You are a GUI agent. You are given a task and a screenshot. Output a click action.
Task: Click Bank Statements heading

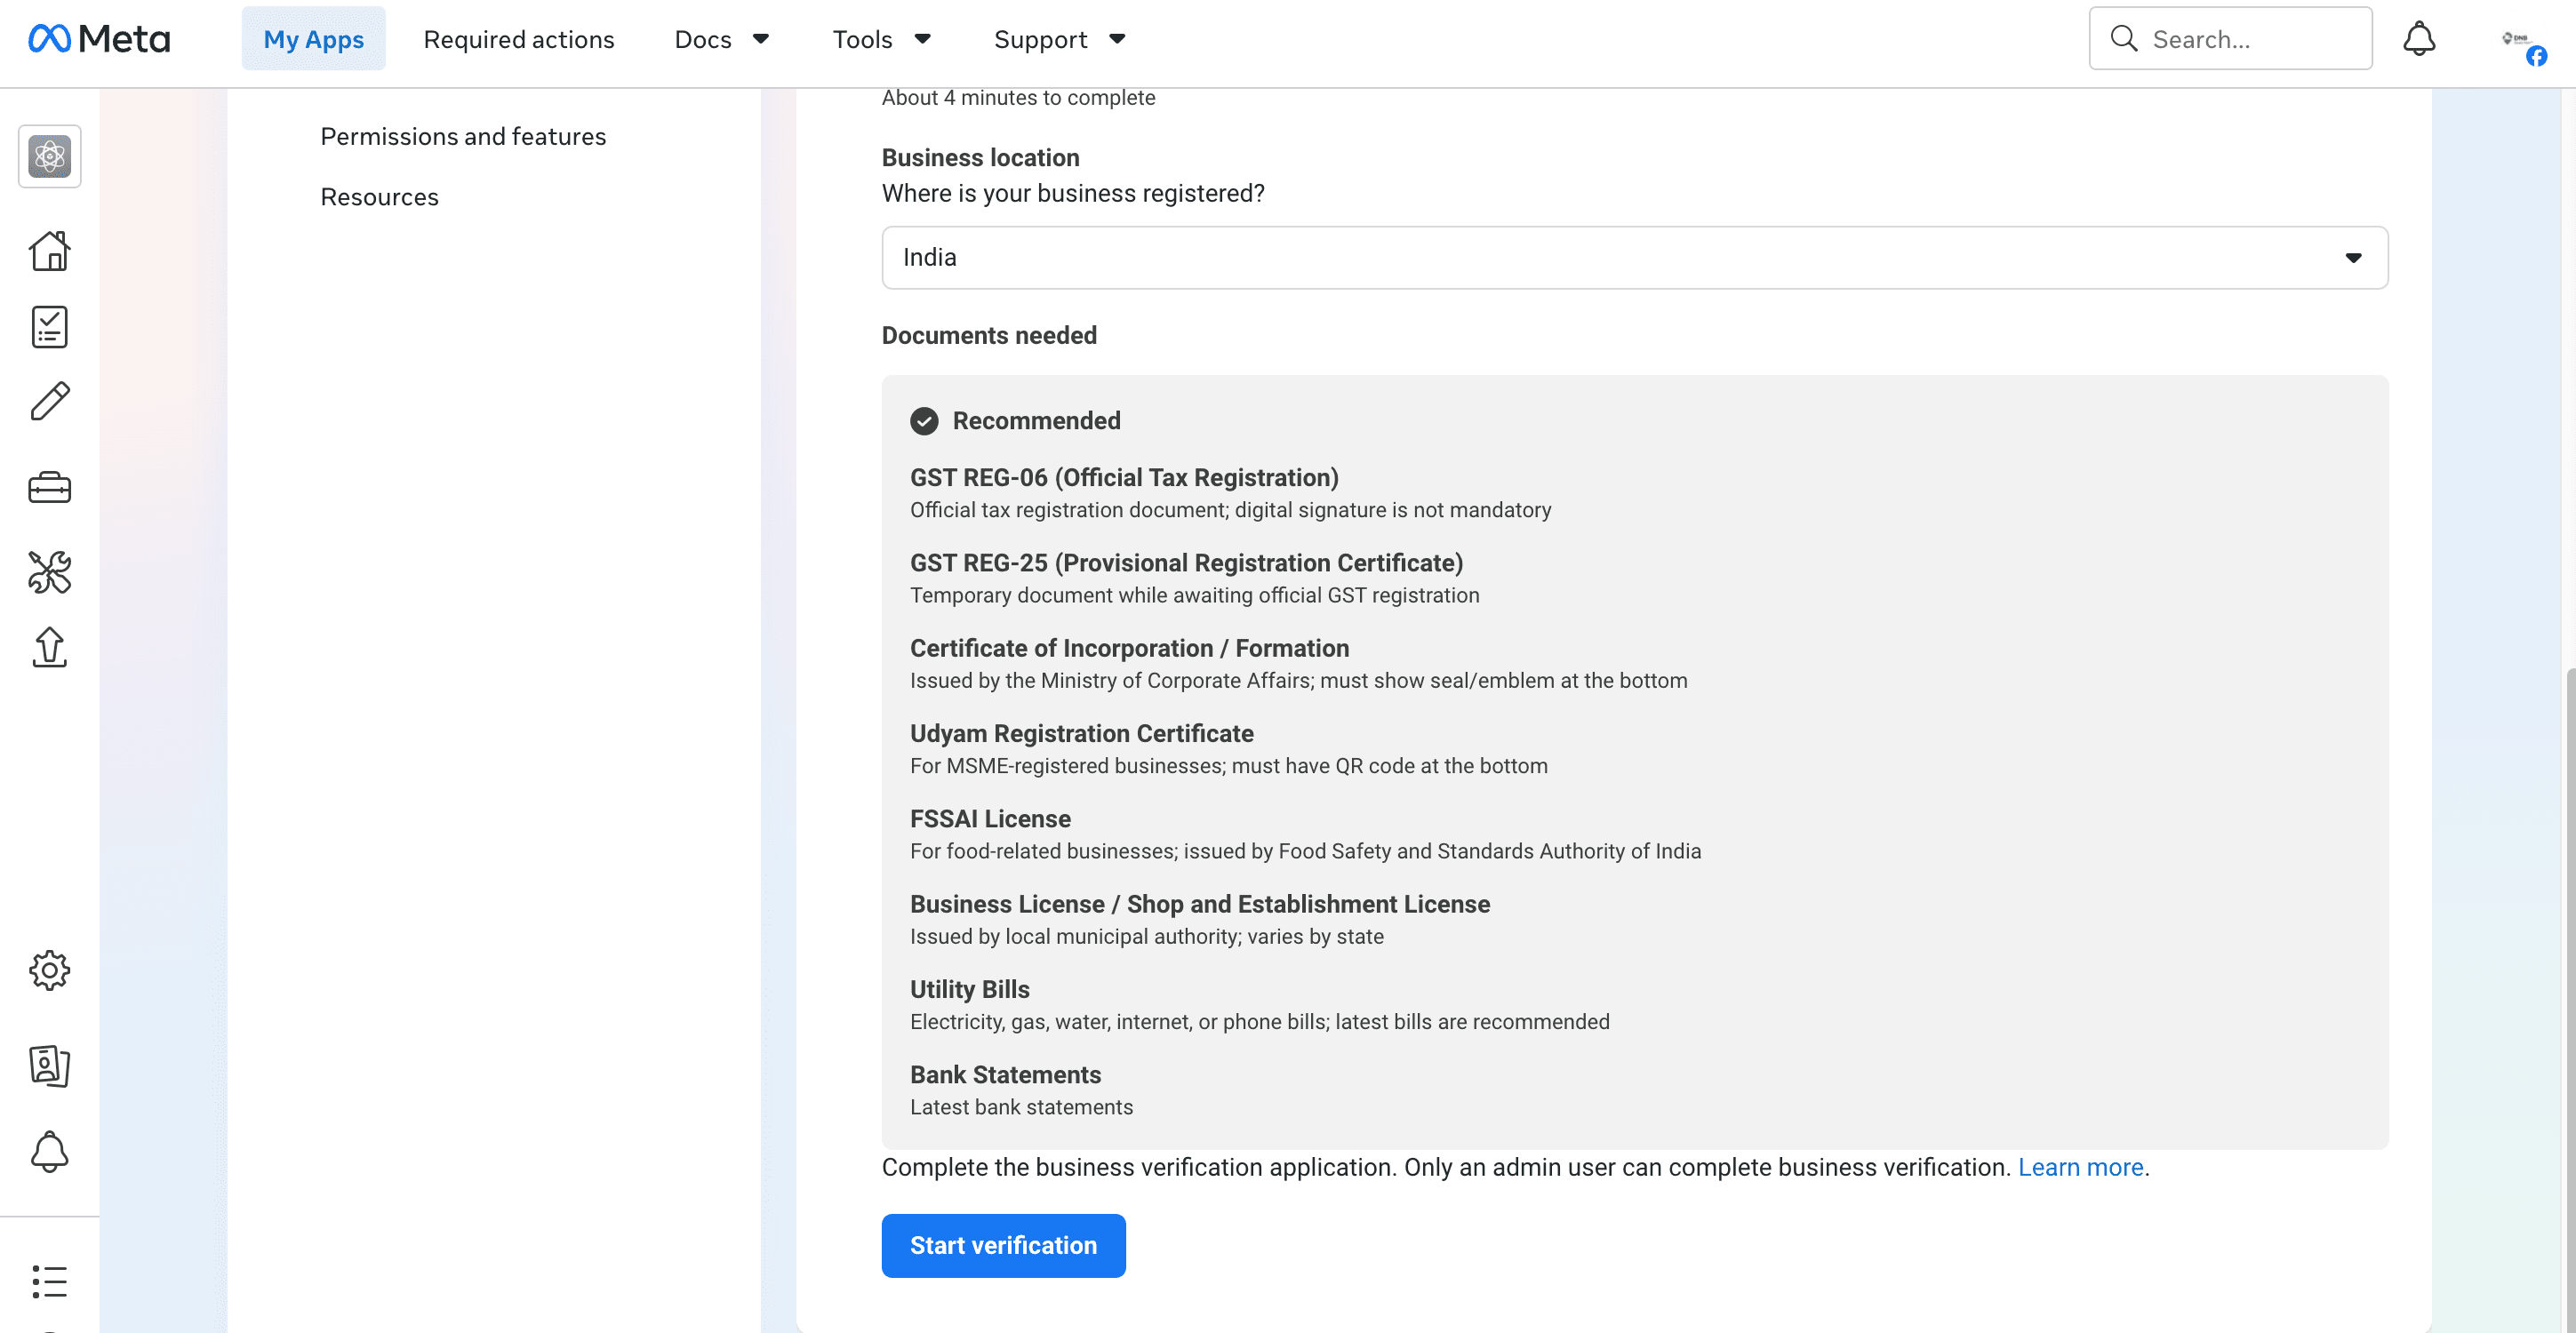[x=1005, y=1074]
